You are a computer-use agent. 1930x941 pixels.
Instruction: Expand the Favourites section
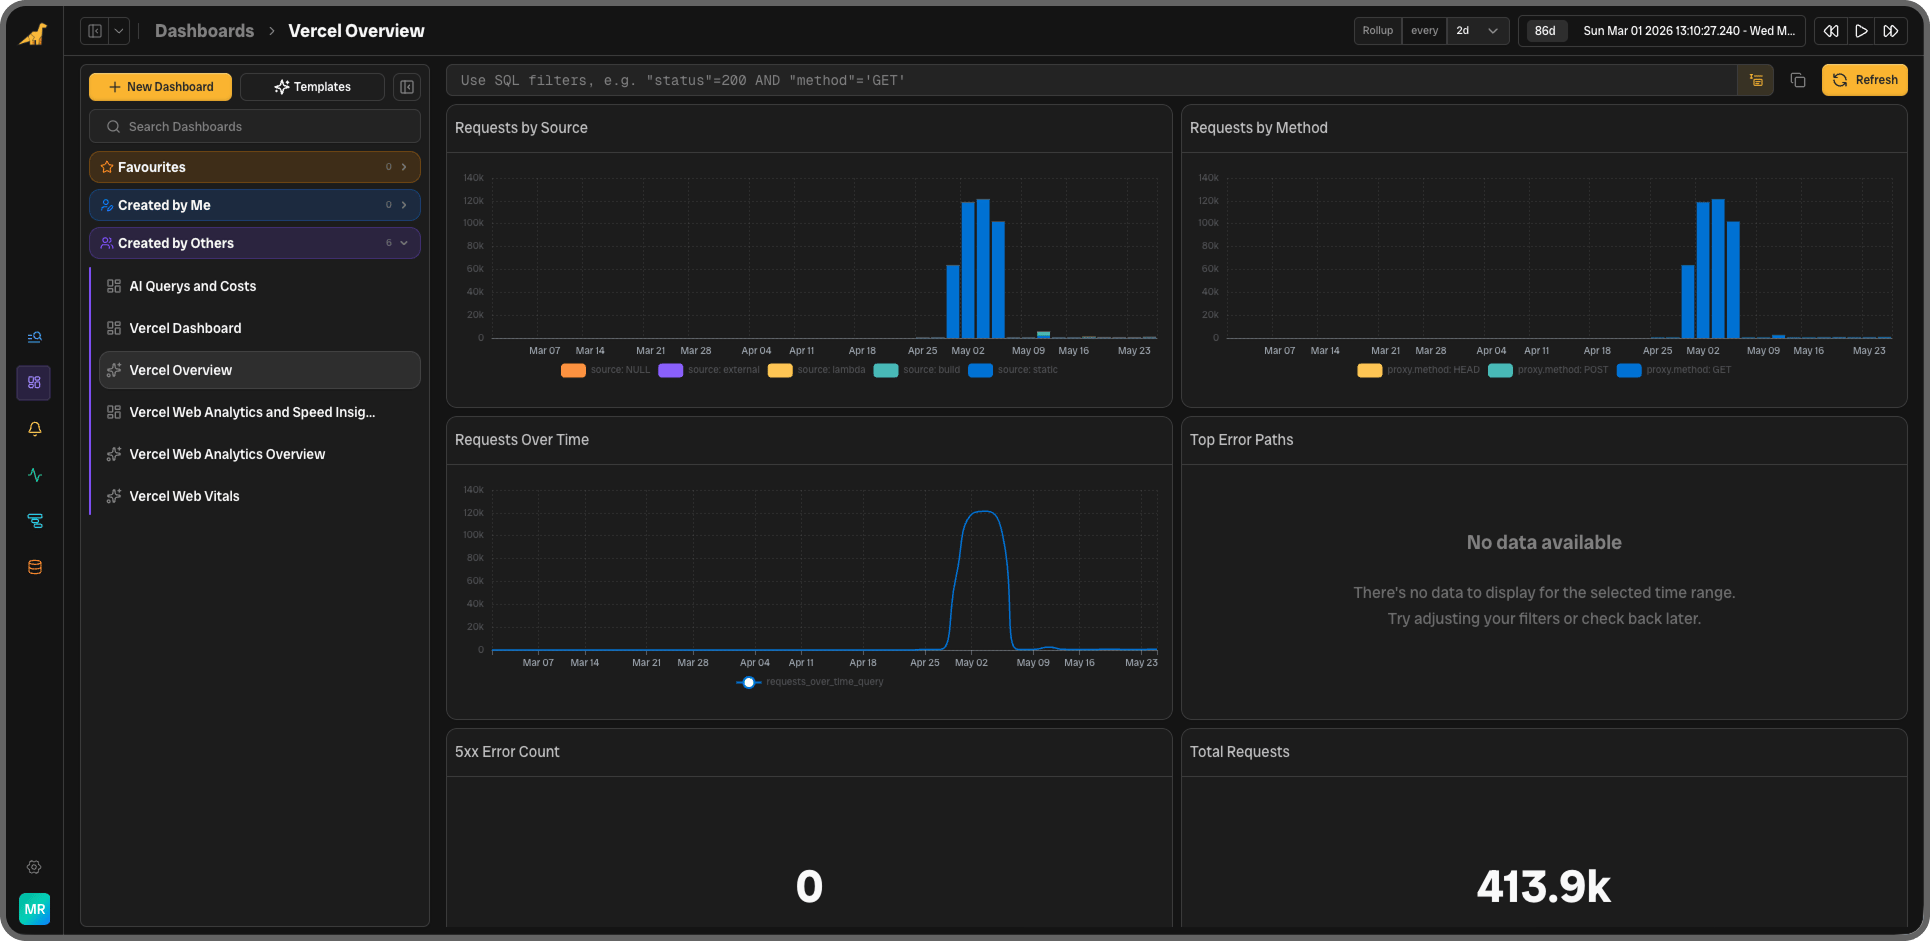coord(255,167)
